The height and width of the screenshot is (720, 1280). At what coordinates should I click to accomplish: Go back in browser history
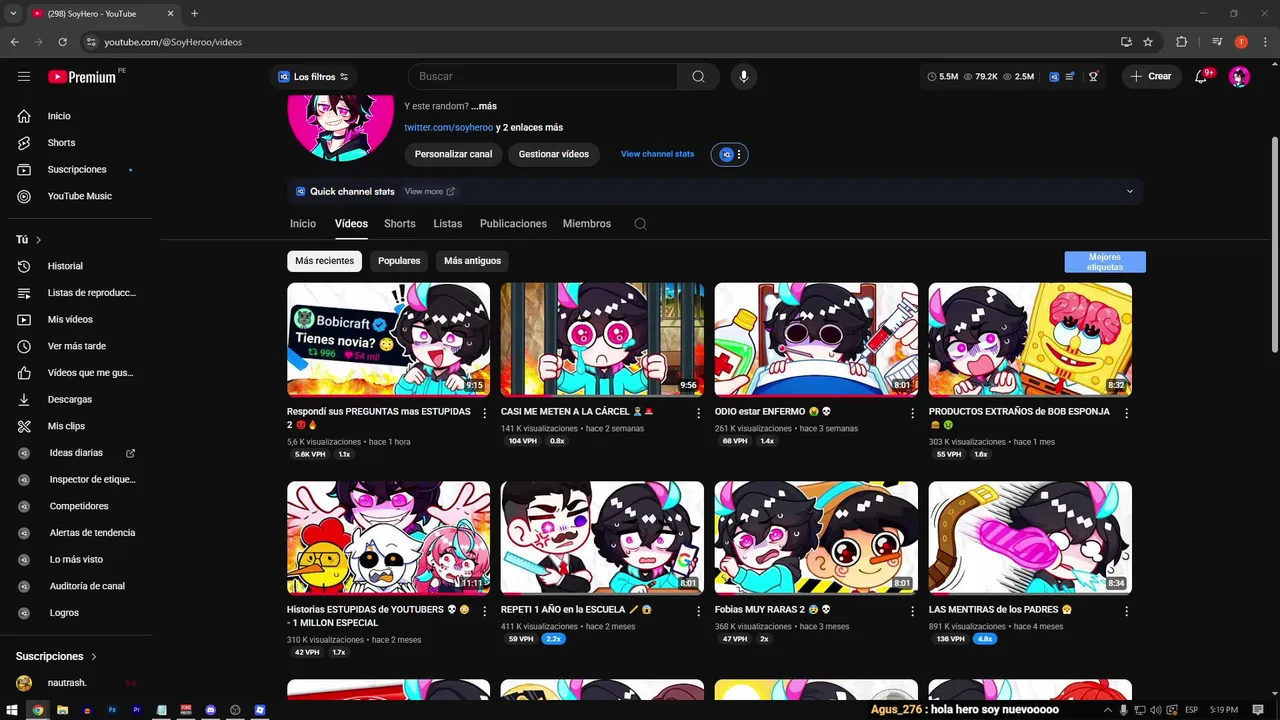pyautogui.click(x=15, y=42)
